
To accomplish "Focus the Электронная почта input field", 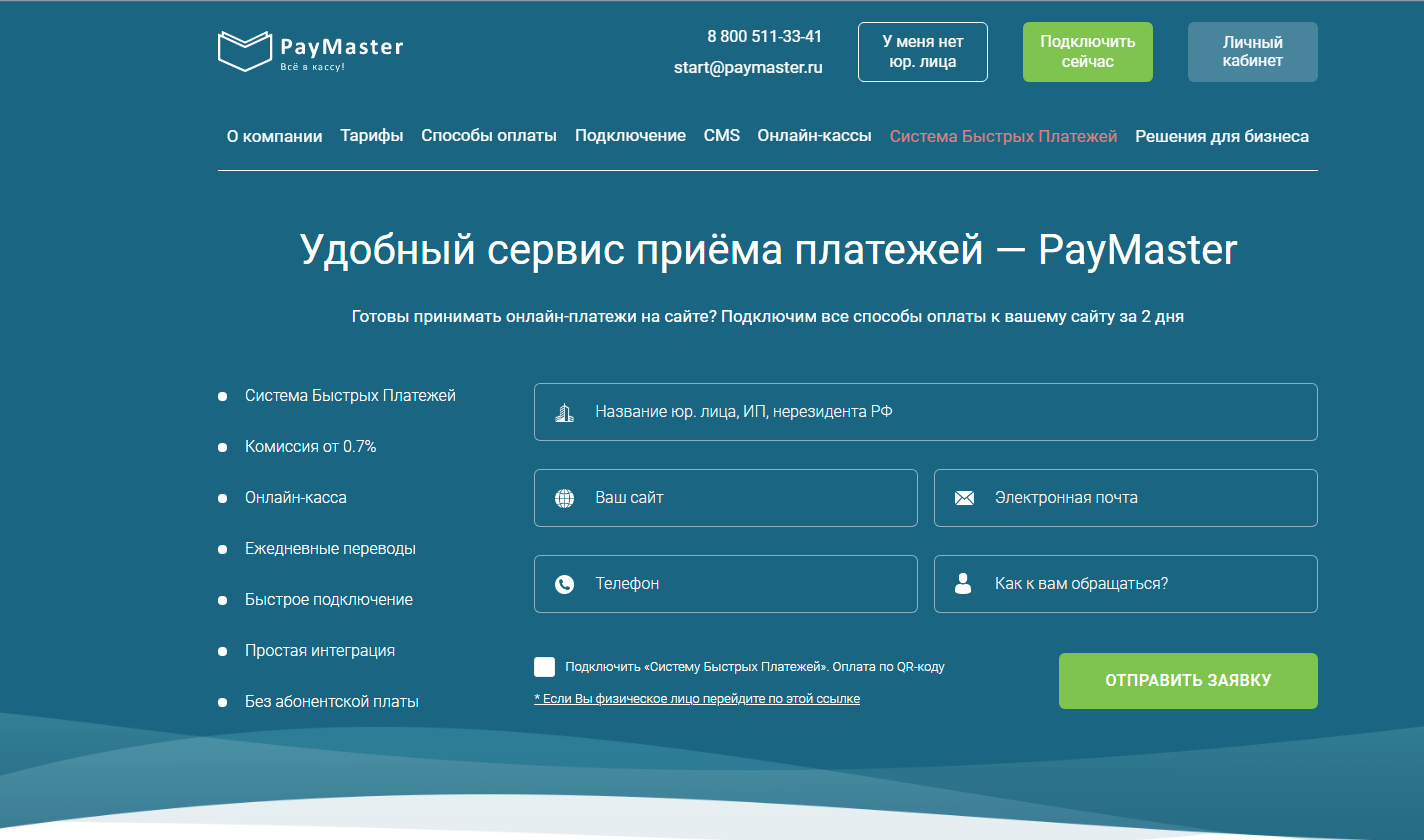I will click(x=1140, y=498).
